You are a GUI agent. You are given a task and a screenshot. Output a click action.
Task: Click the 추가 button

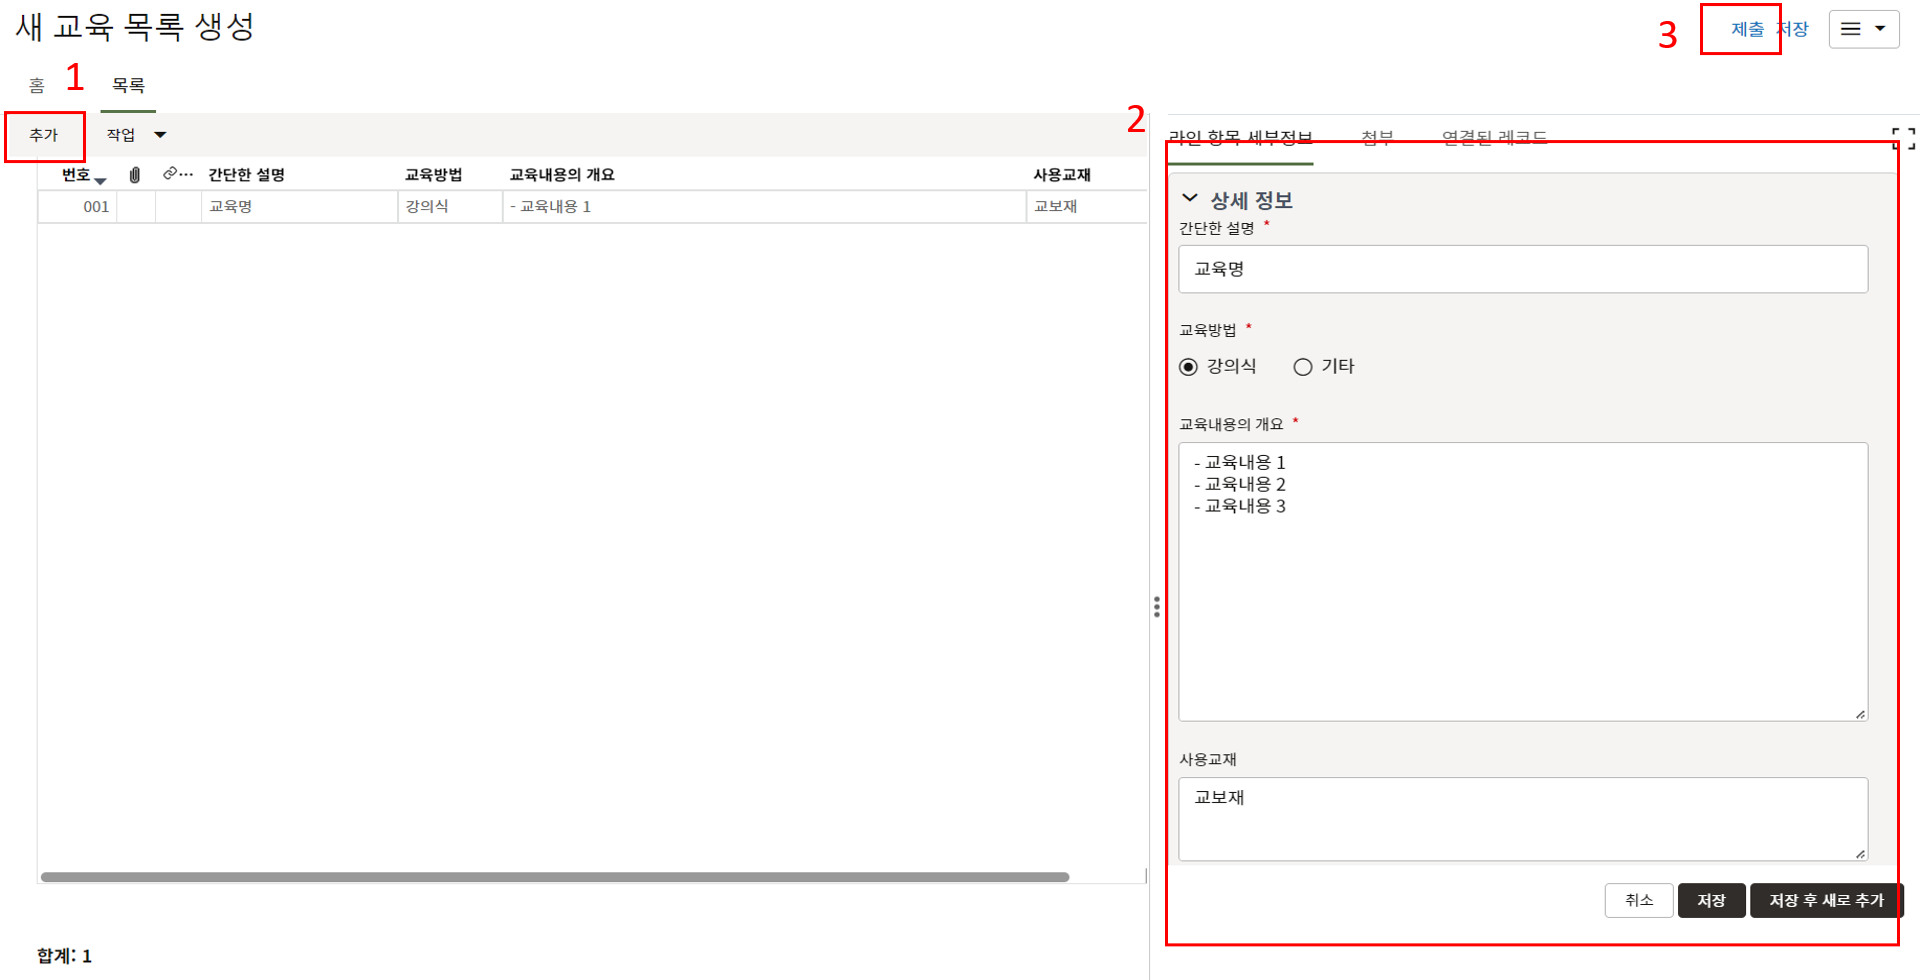click(x=44, y=135)
